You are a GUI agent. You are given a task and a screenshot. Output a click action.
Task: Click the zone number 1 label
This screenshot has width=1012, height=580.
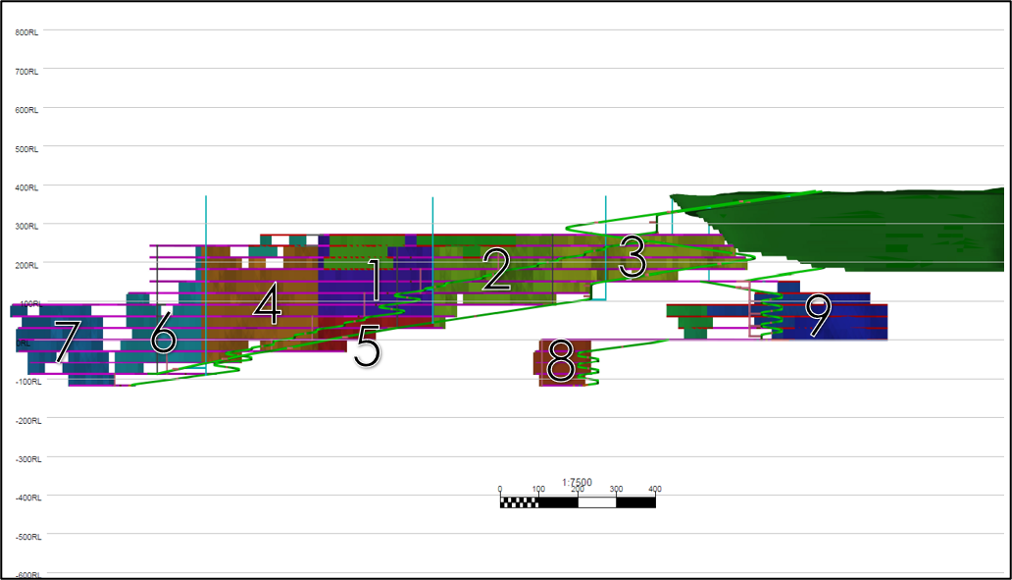(x=374, y=278)
